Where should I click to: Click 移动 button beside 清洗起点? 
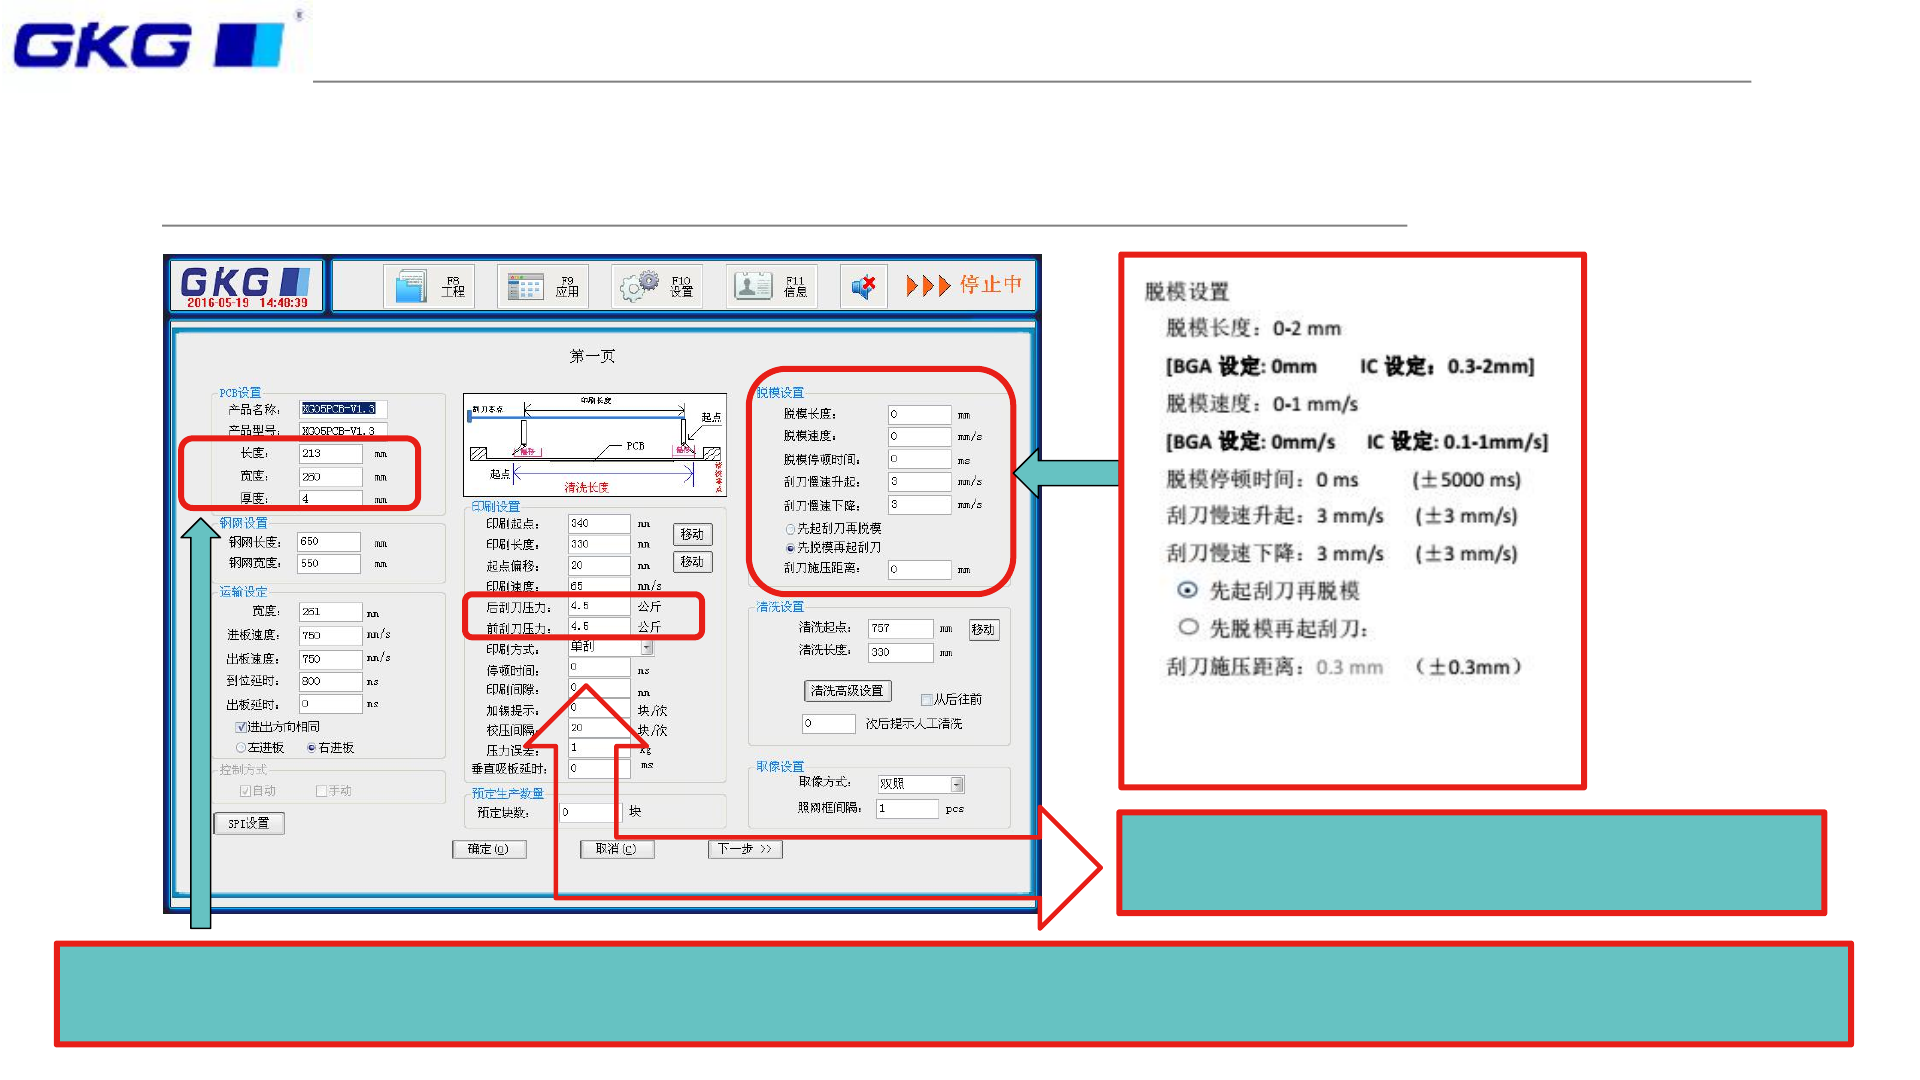pos(983,629)
